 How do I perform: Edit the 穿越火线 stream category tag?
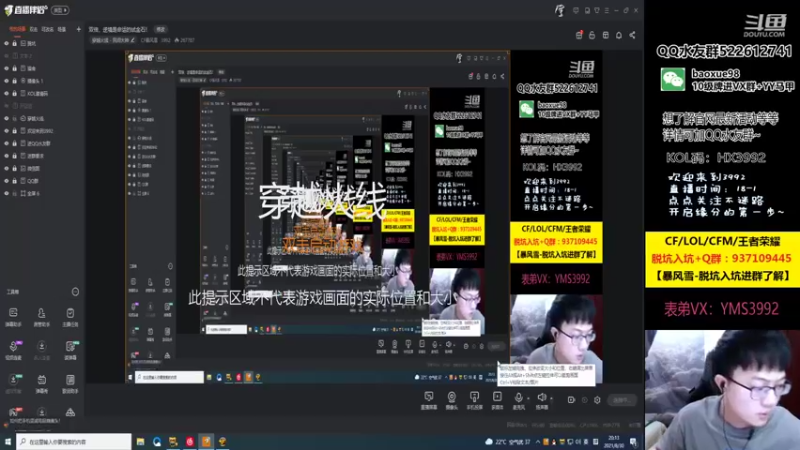pos(113,40)
